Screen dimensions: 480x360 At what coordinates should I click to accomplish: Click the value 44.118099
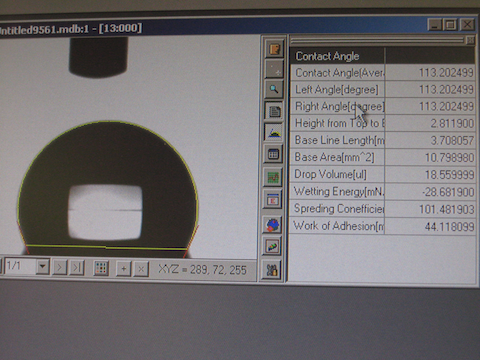point(449,227)
